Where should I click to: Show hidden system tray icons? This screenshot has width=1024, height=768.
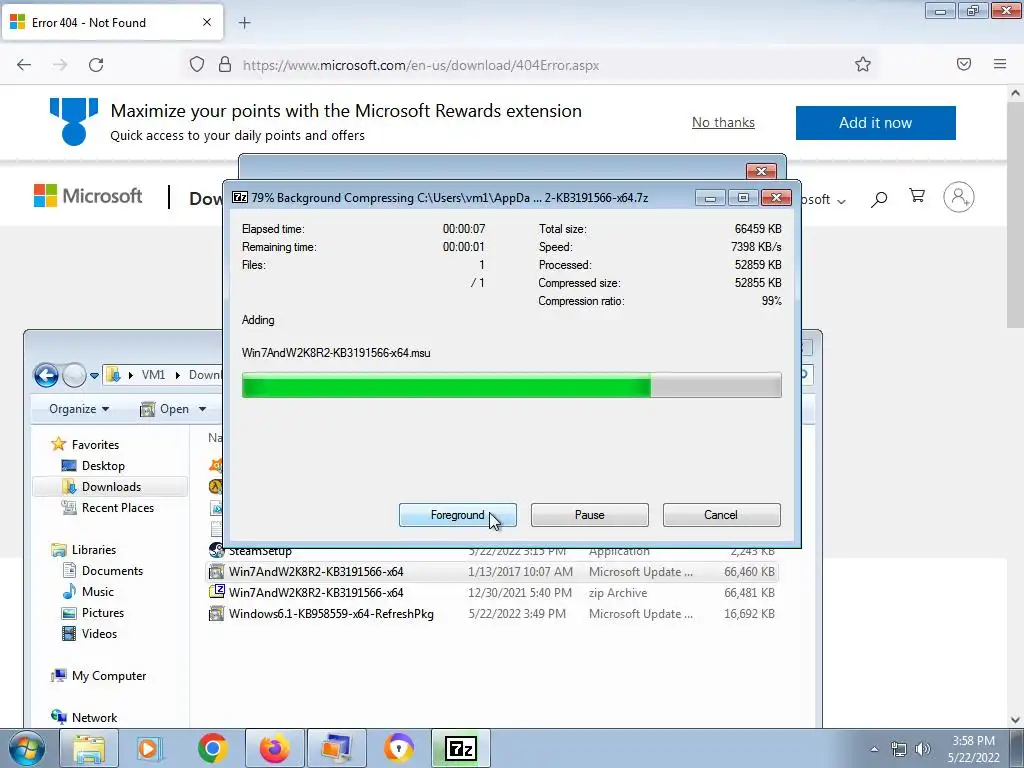tap(874, 749)
